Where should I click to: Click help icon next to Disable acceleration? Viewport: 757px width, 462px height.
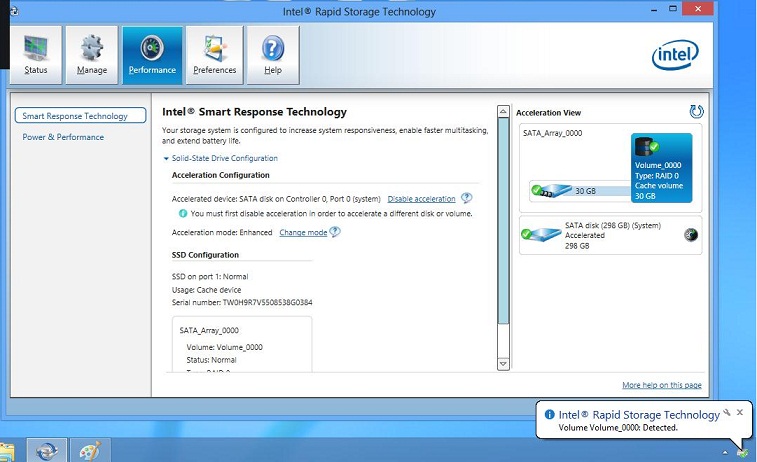466,198
